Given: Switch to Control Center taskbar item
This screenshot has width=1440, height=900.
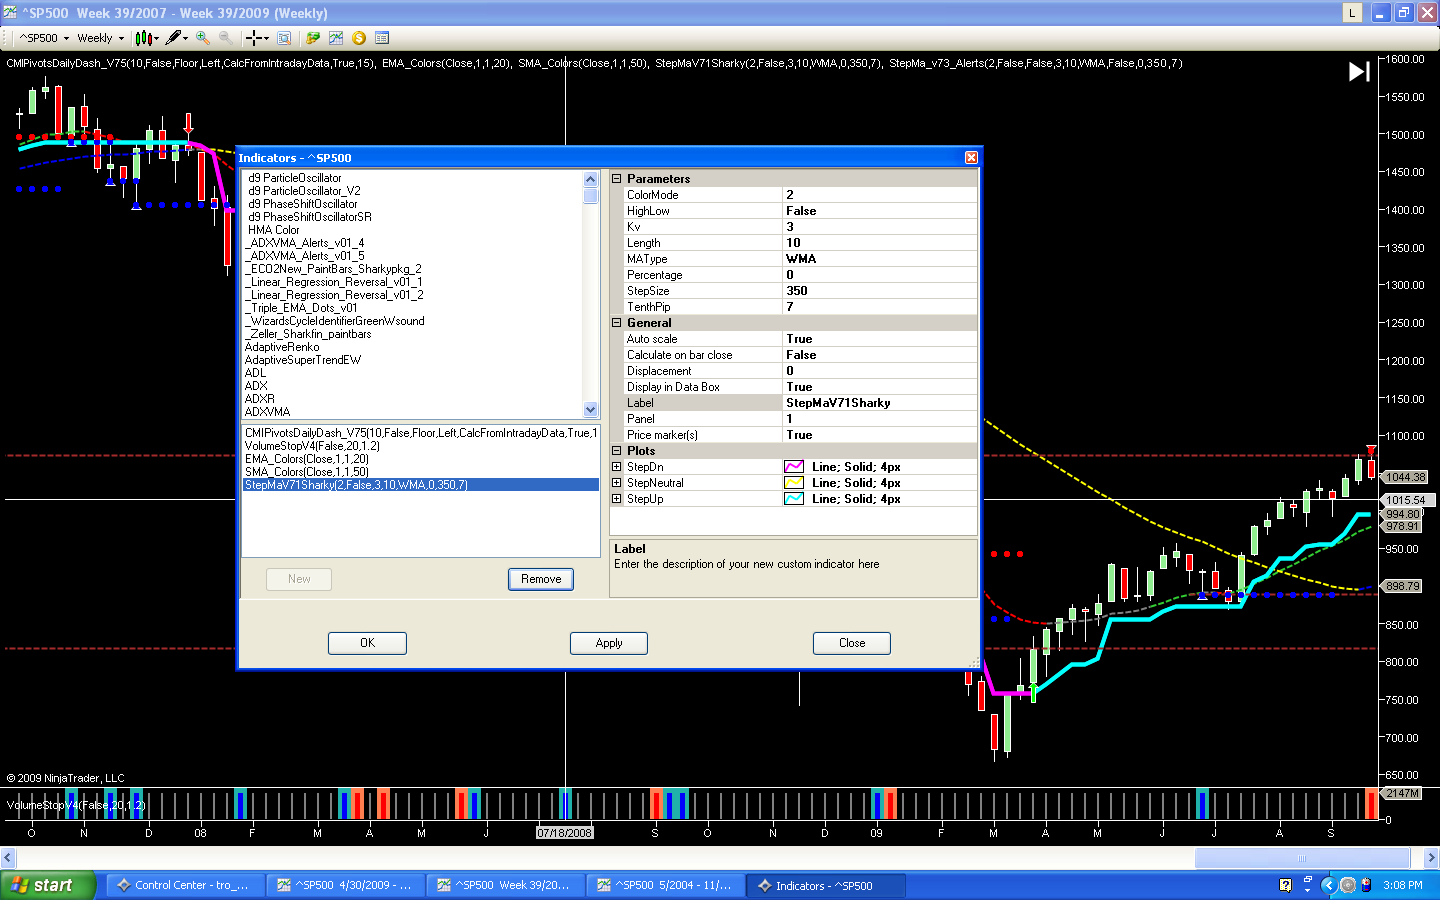Looking at the screenshot, I should 185,885.
